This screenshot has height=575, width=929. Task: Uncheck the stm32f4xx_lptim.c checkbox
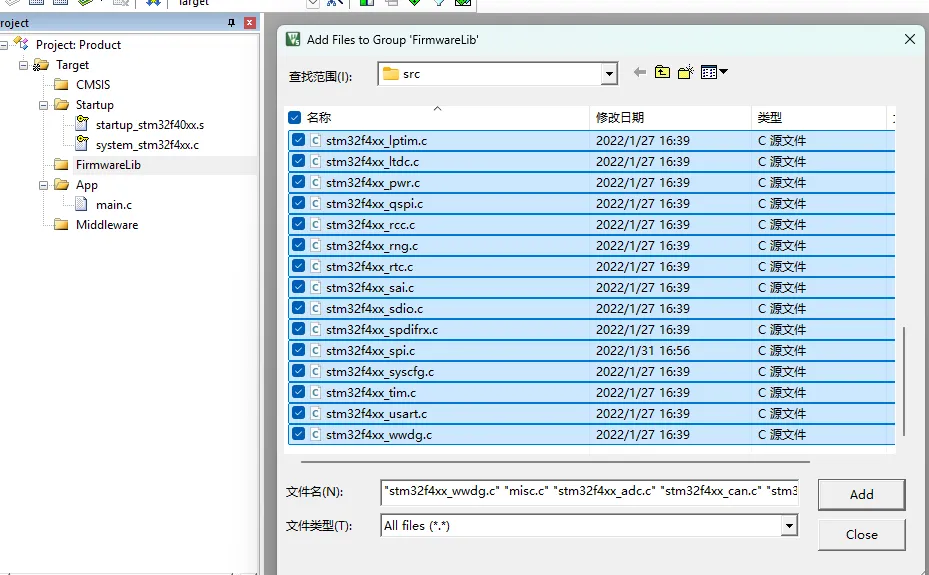coord(298,140)
